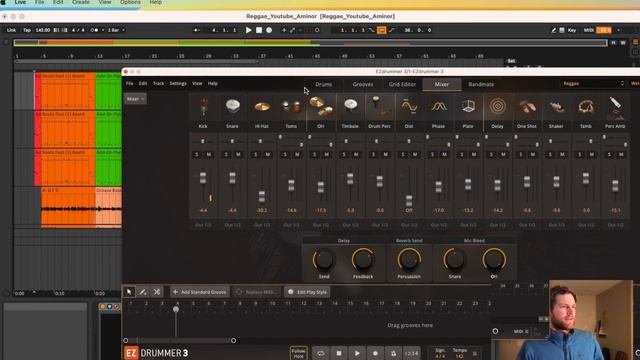The image size is (640, 360).
Task: Switch to the Grooves tab
Action: pos(363,84)
